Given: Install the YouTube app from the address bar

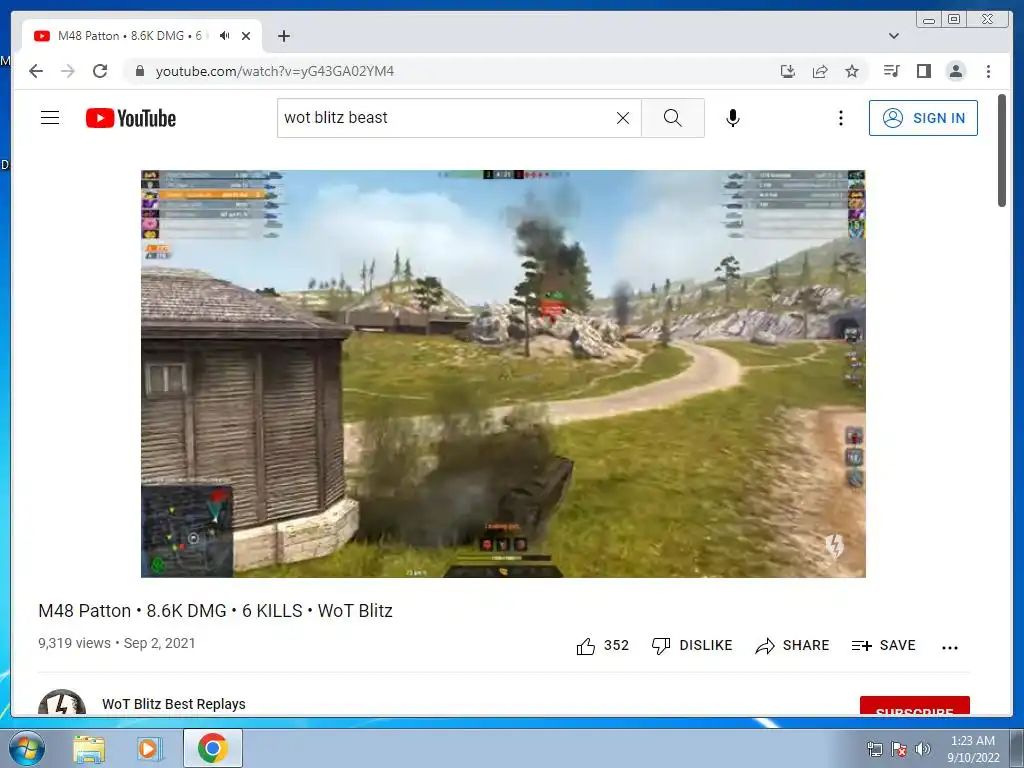Looking at the screenshot, I should 788,71.
